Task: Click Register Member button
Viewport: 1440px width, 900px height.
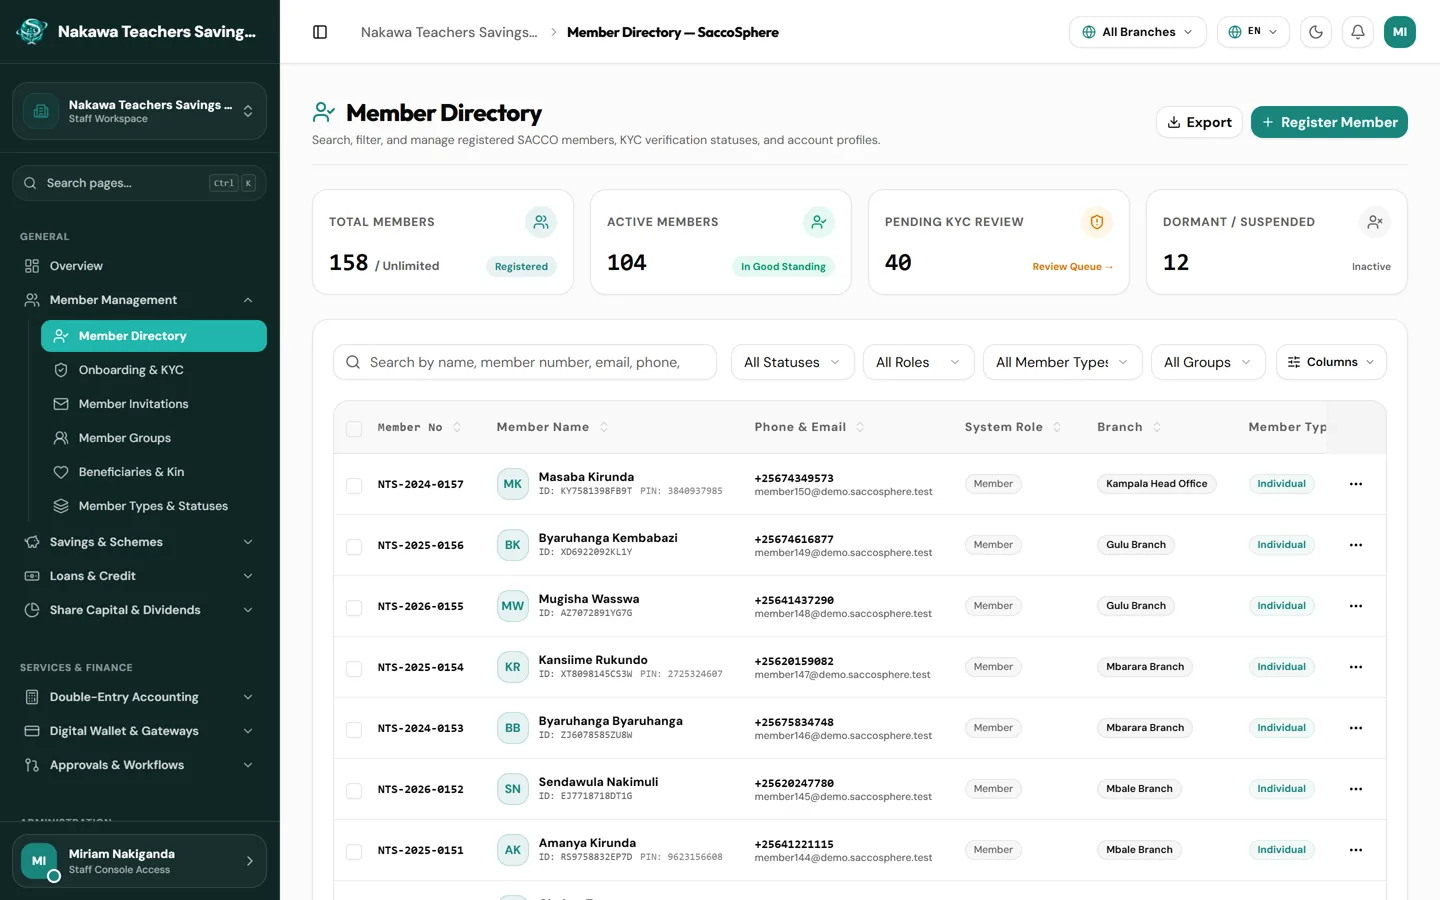Action: coord(1329,122)
